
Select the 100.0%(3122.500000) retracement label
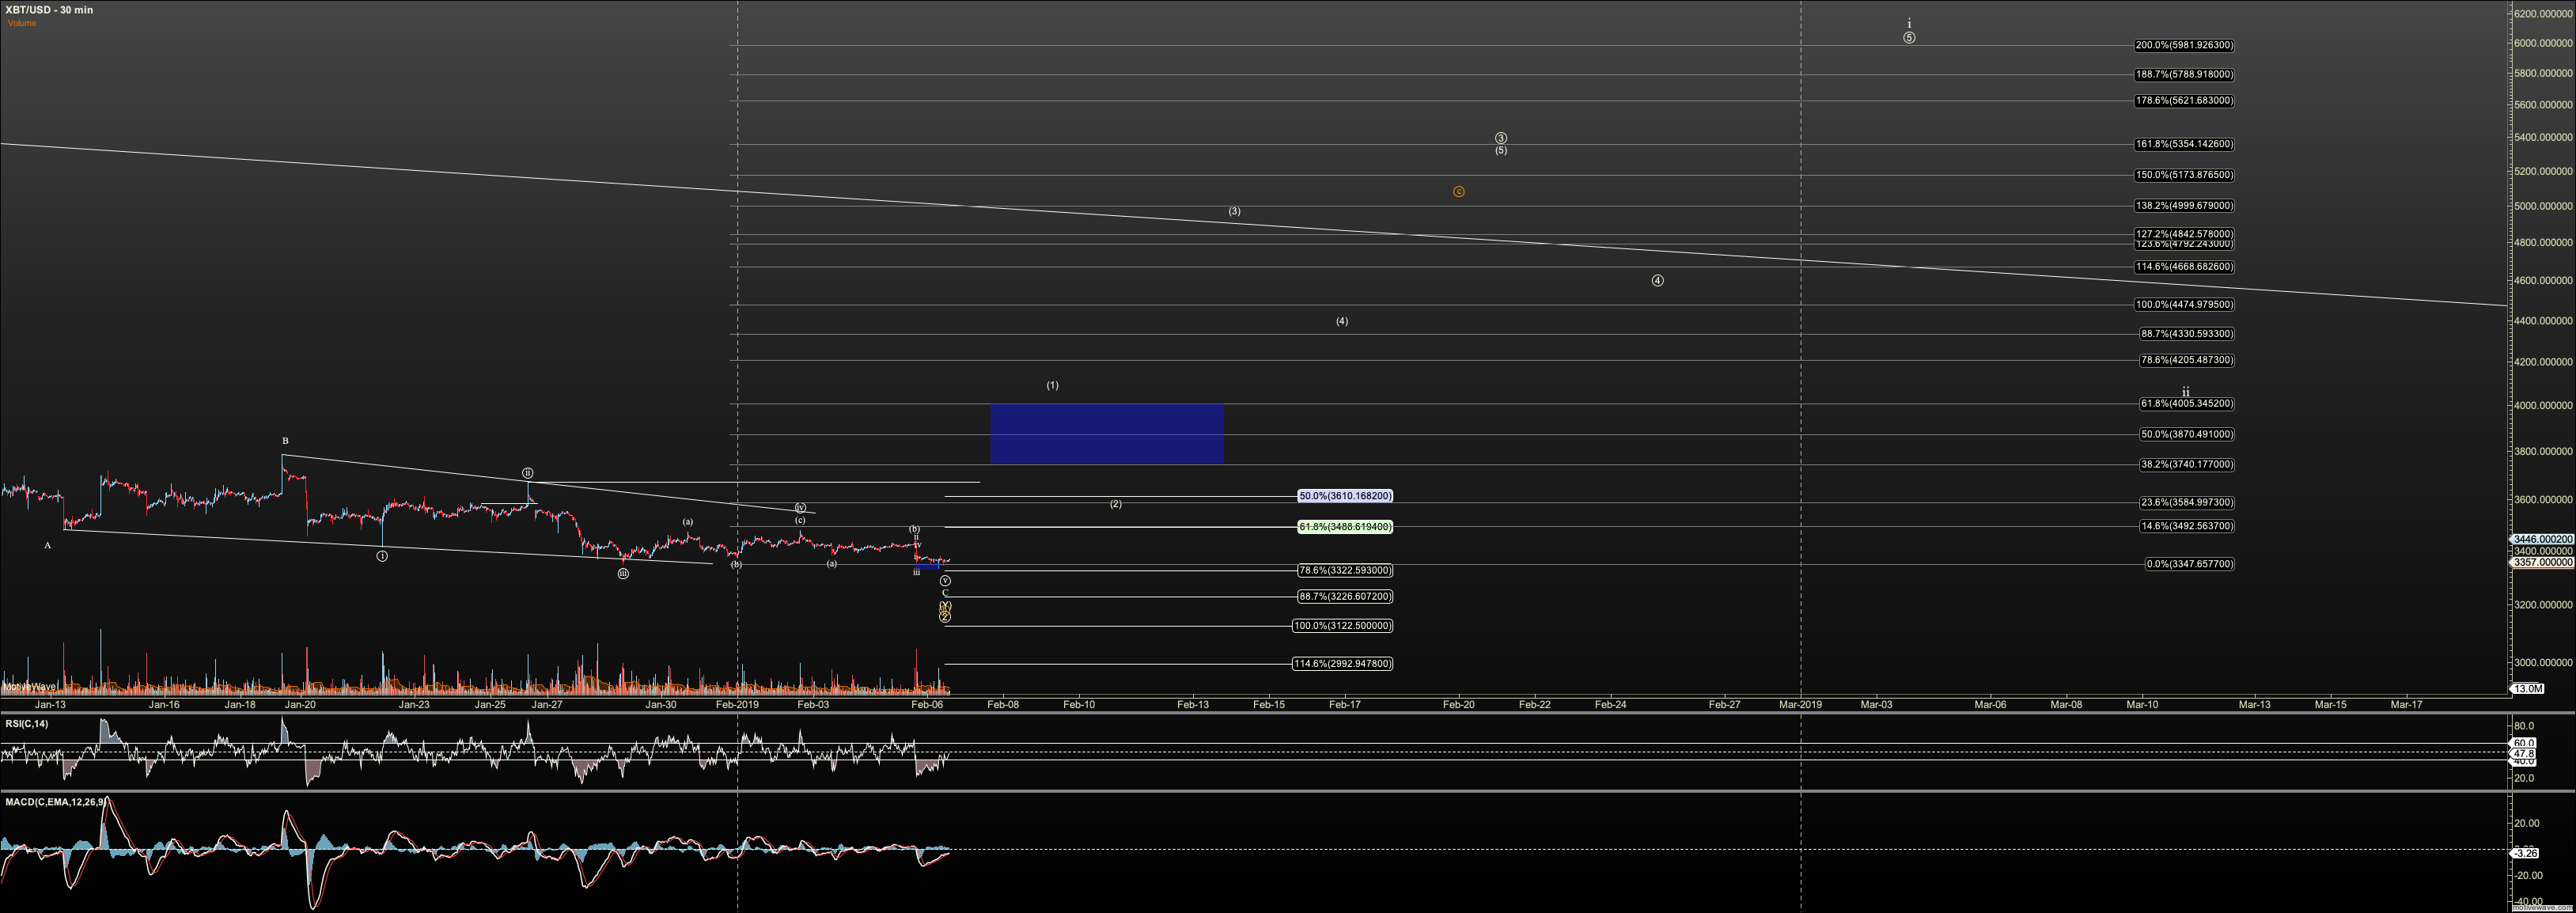click(x=1343, y=626)
